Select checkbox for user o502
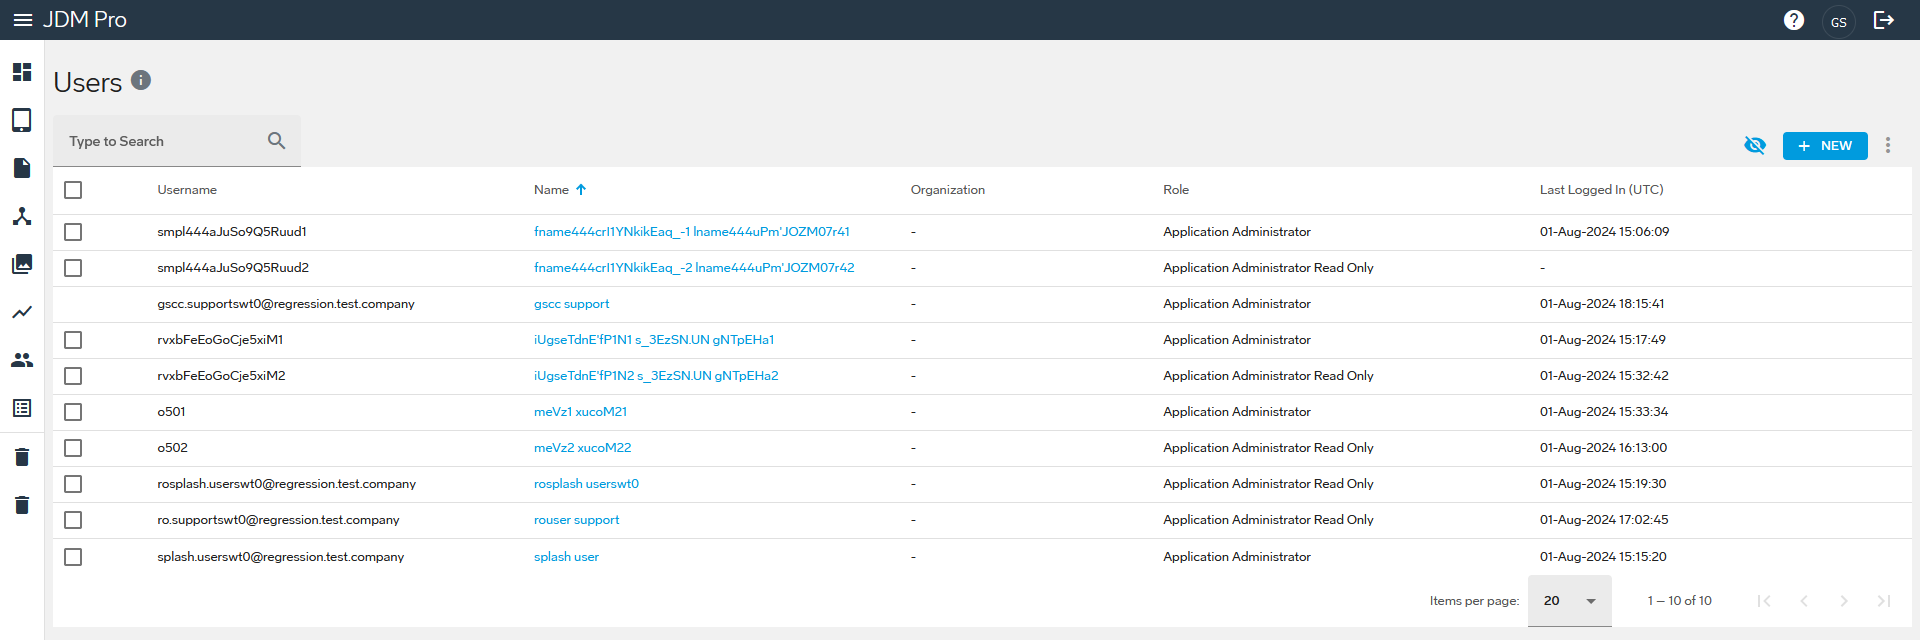 coord(73,448)
